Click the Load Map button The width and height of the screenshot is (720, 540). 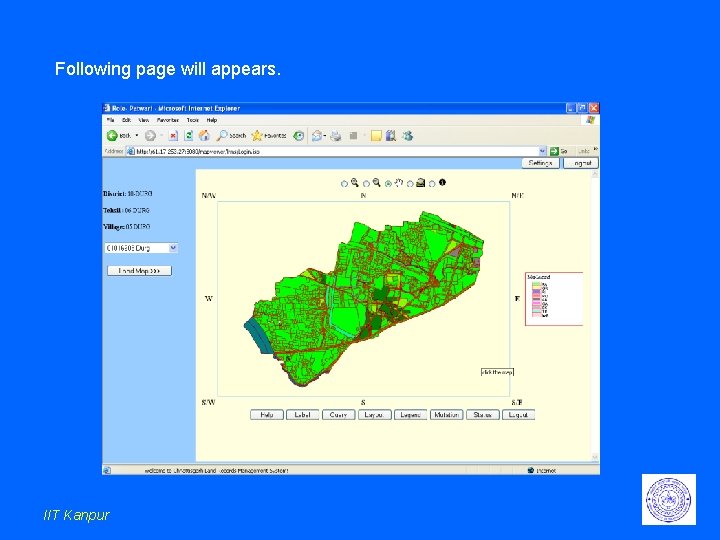[x=139, y=271]
